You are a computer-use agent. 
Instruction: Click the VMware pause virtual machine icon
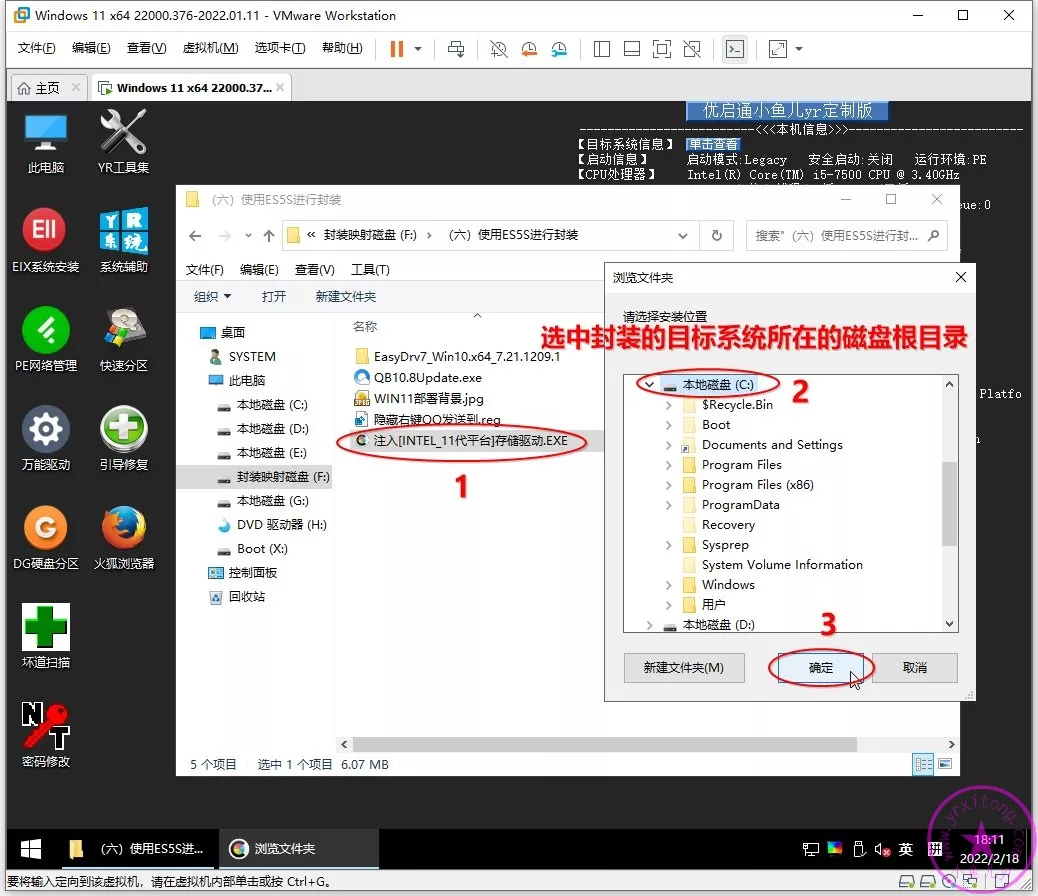click(397, 48)
